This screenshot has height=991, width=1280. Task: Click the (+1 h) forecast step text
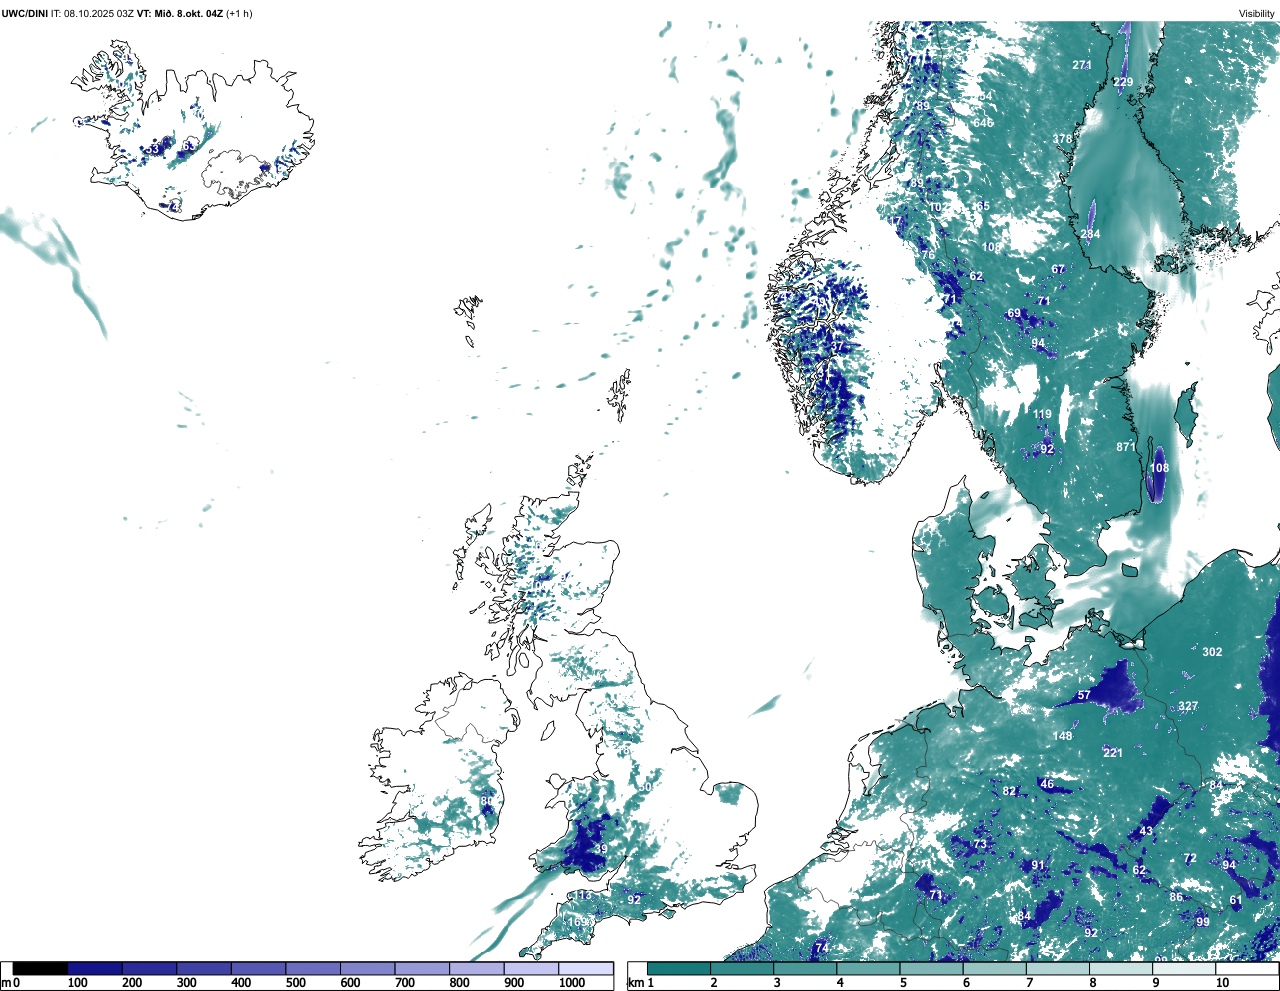(239, 14)
